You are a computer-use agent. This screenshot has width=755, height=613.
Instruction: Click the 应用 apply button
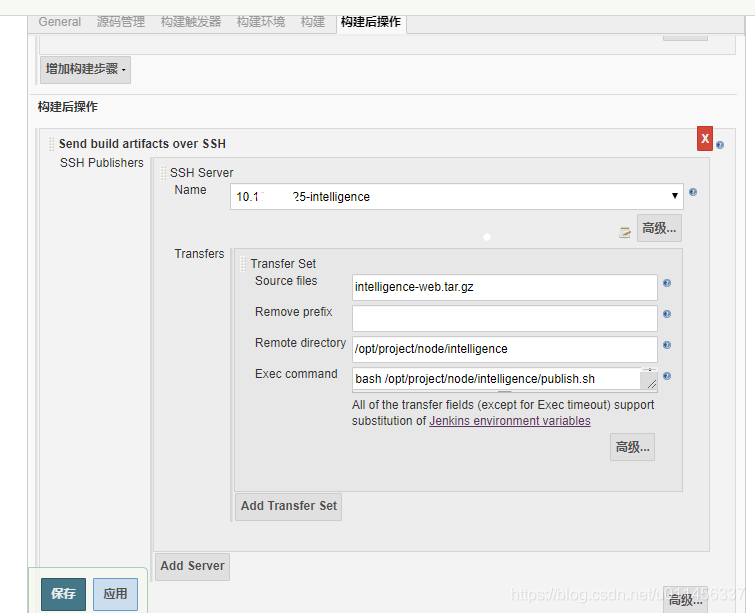tap(116, 594)
